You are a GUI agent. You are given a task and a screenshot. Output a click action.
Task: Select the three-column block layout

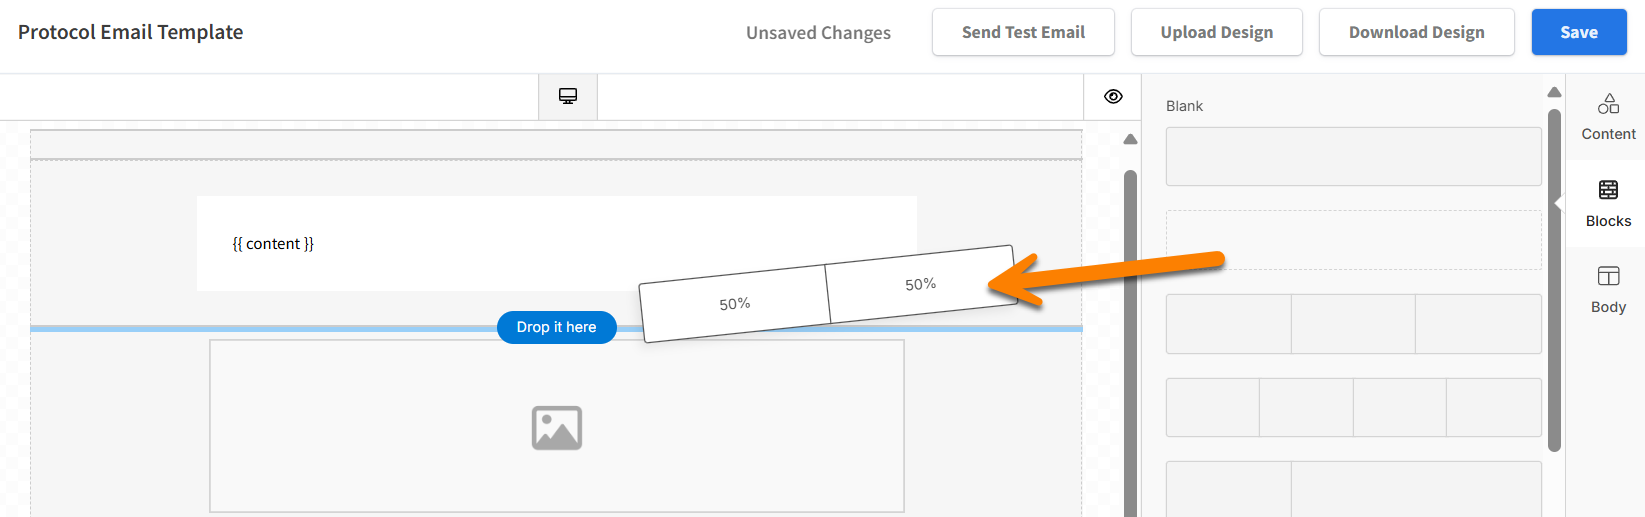[1353, 324]
